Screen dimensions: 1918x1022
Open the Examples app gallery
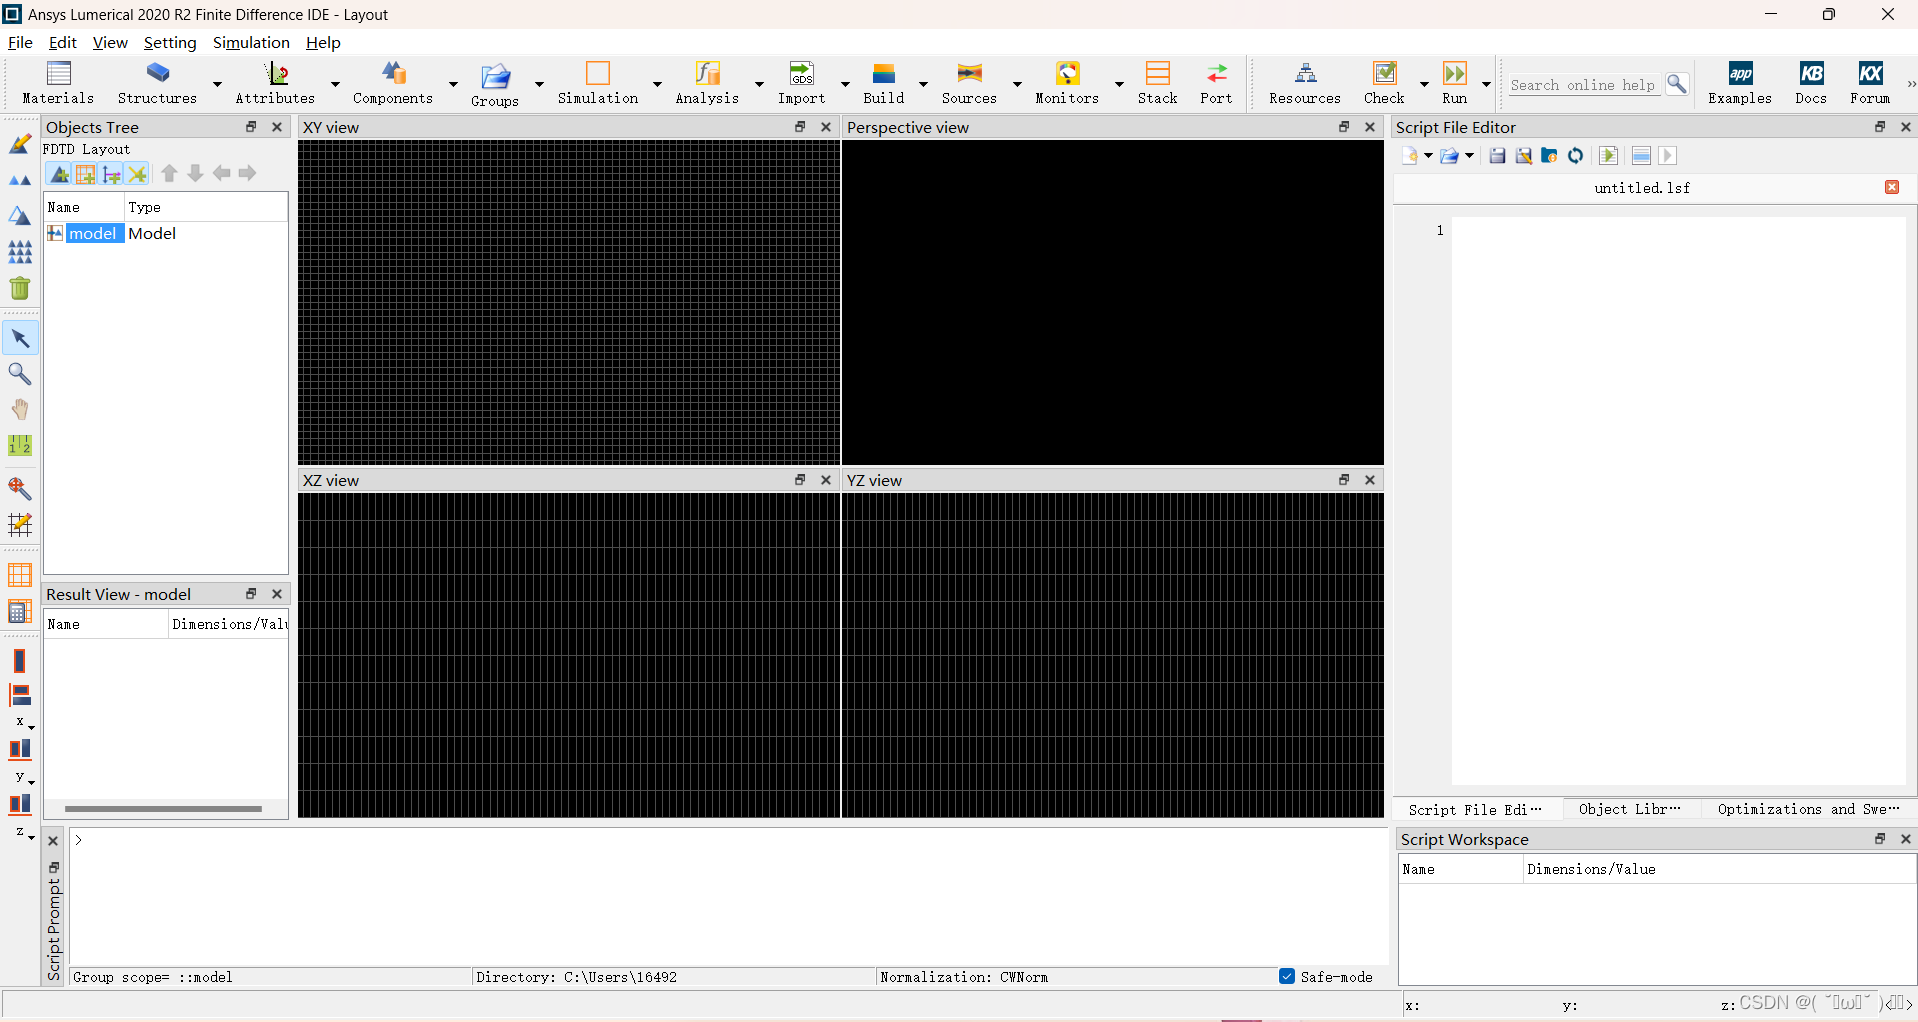[1740, 82]
